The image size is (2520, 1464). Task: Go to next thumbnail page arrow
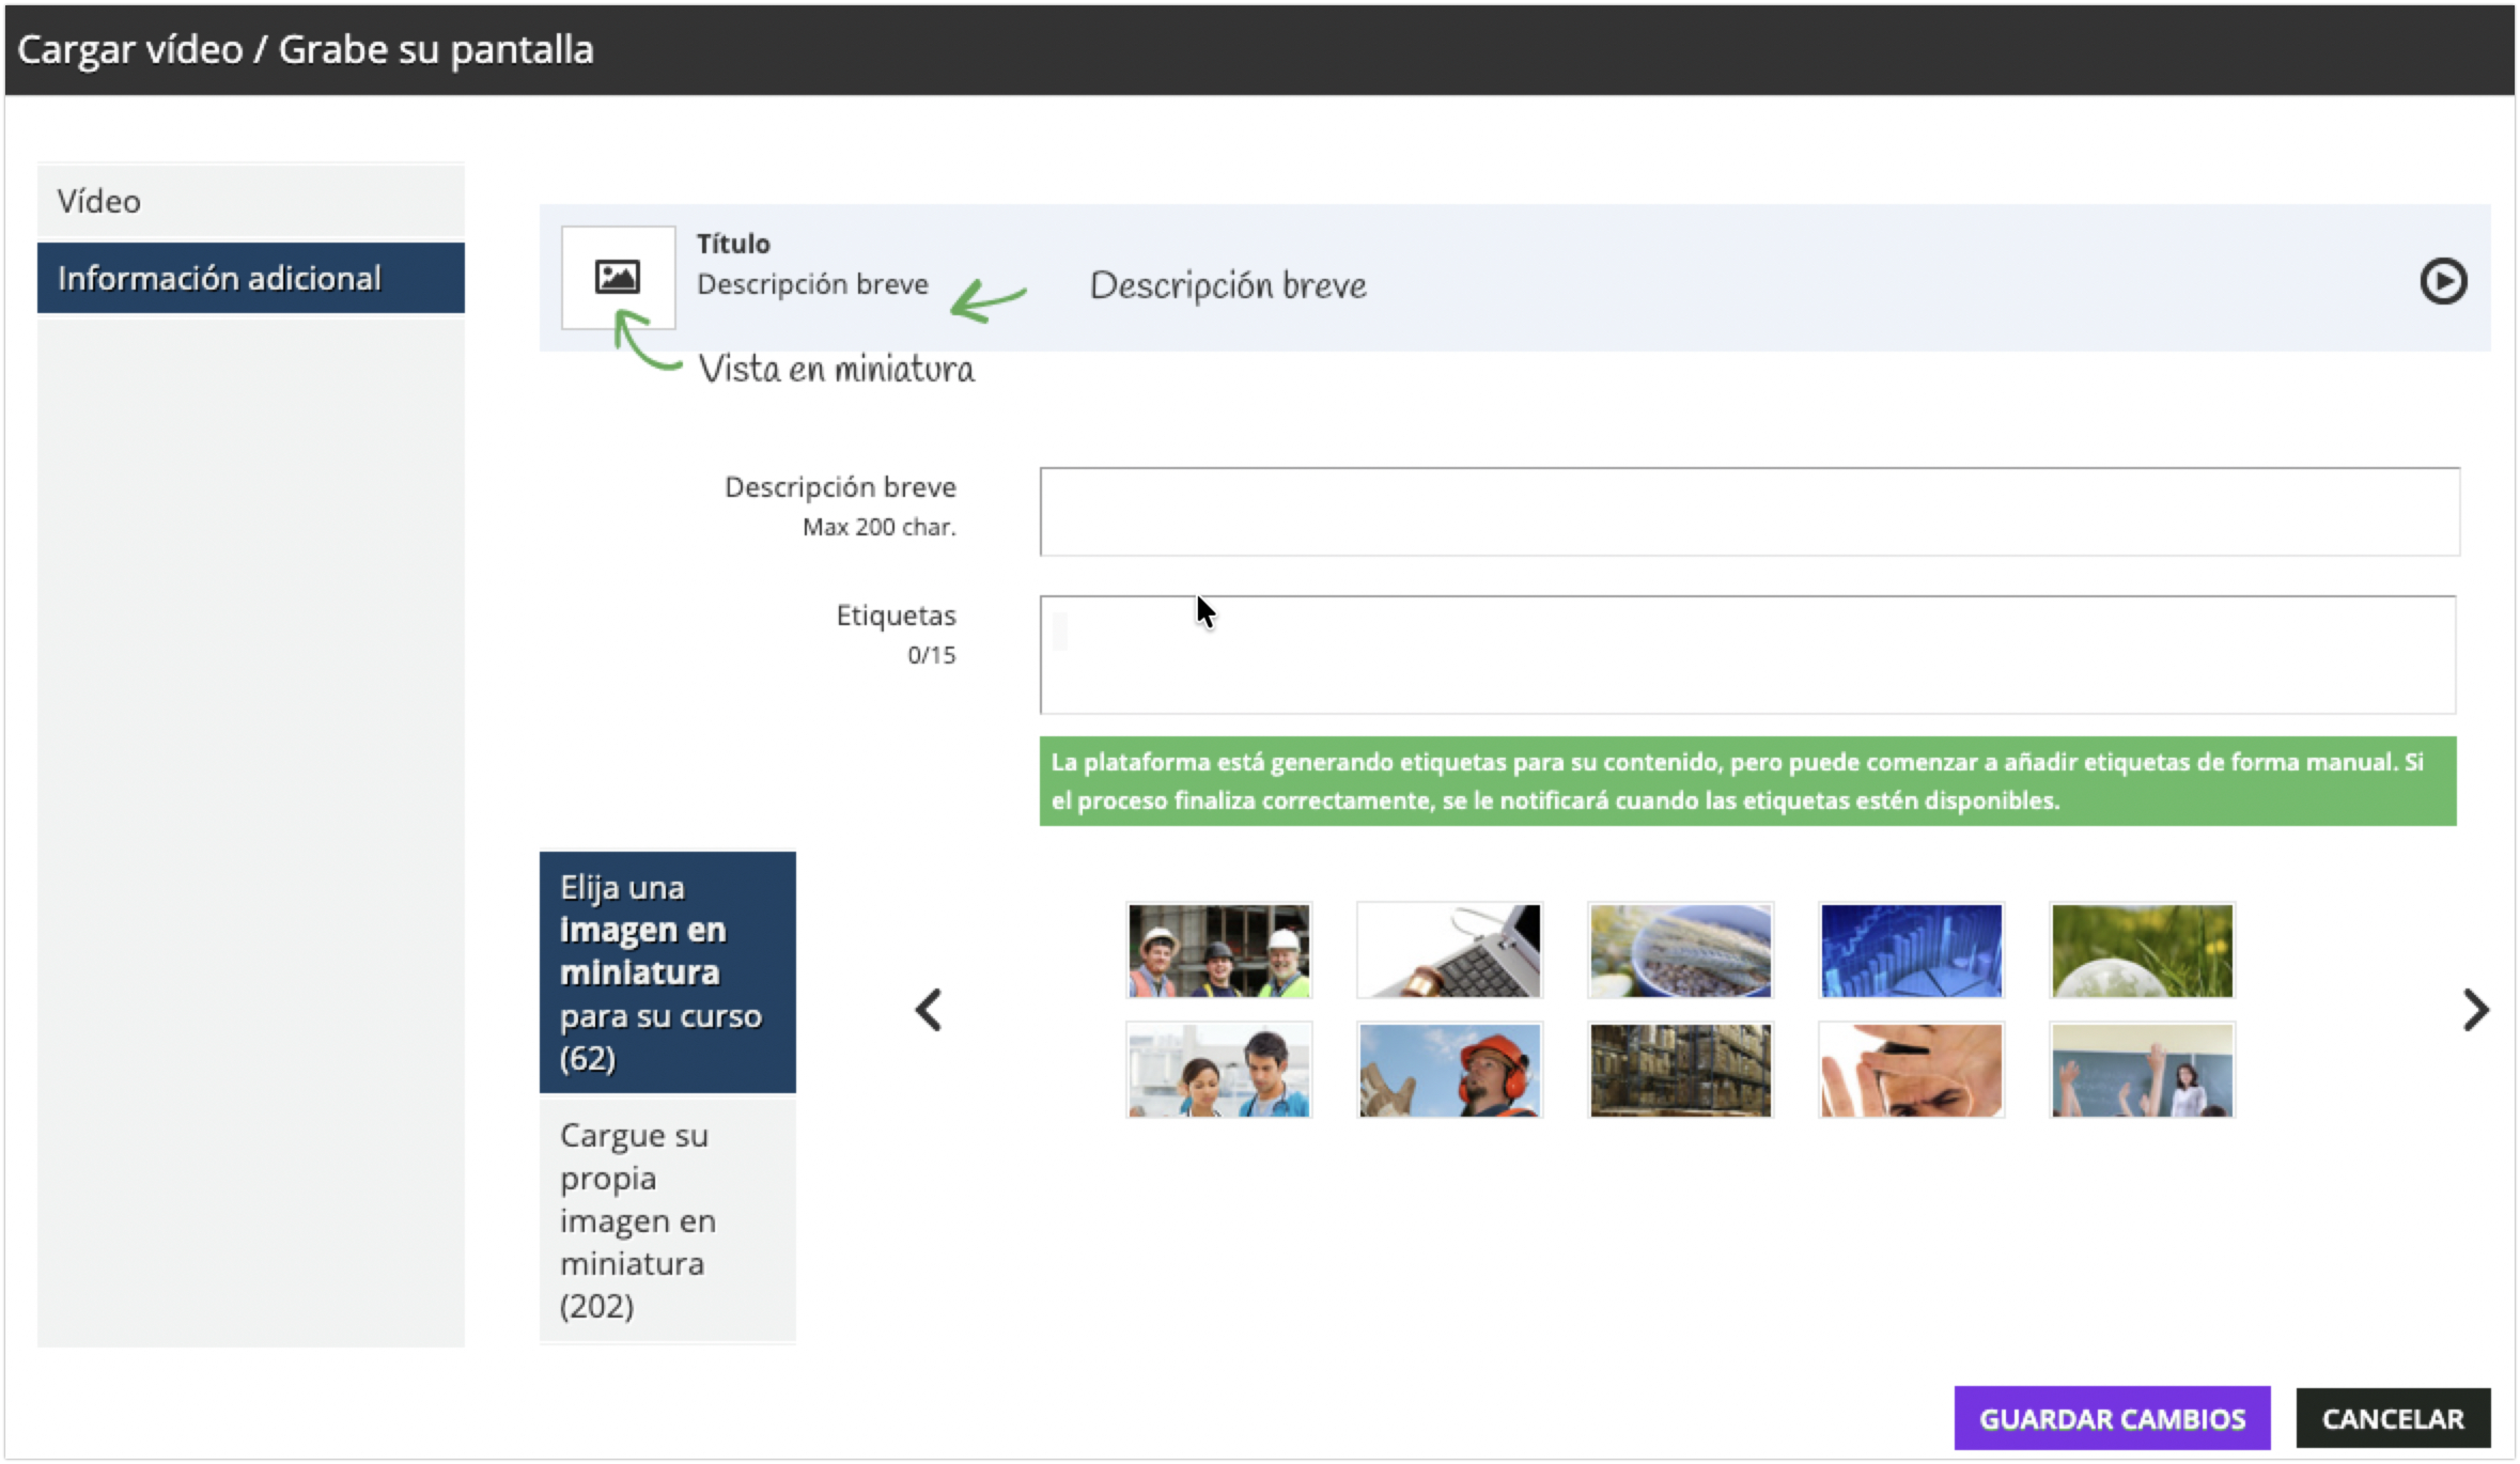pyautogui.click(x=2475, y=1010)
